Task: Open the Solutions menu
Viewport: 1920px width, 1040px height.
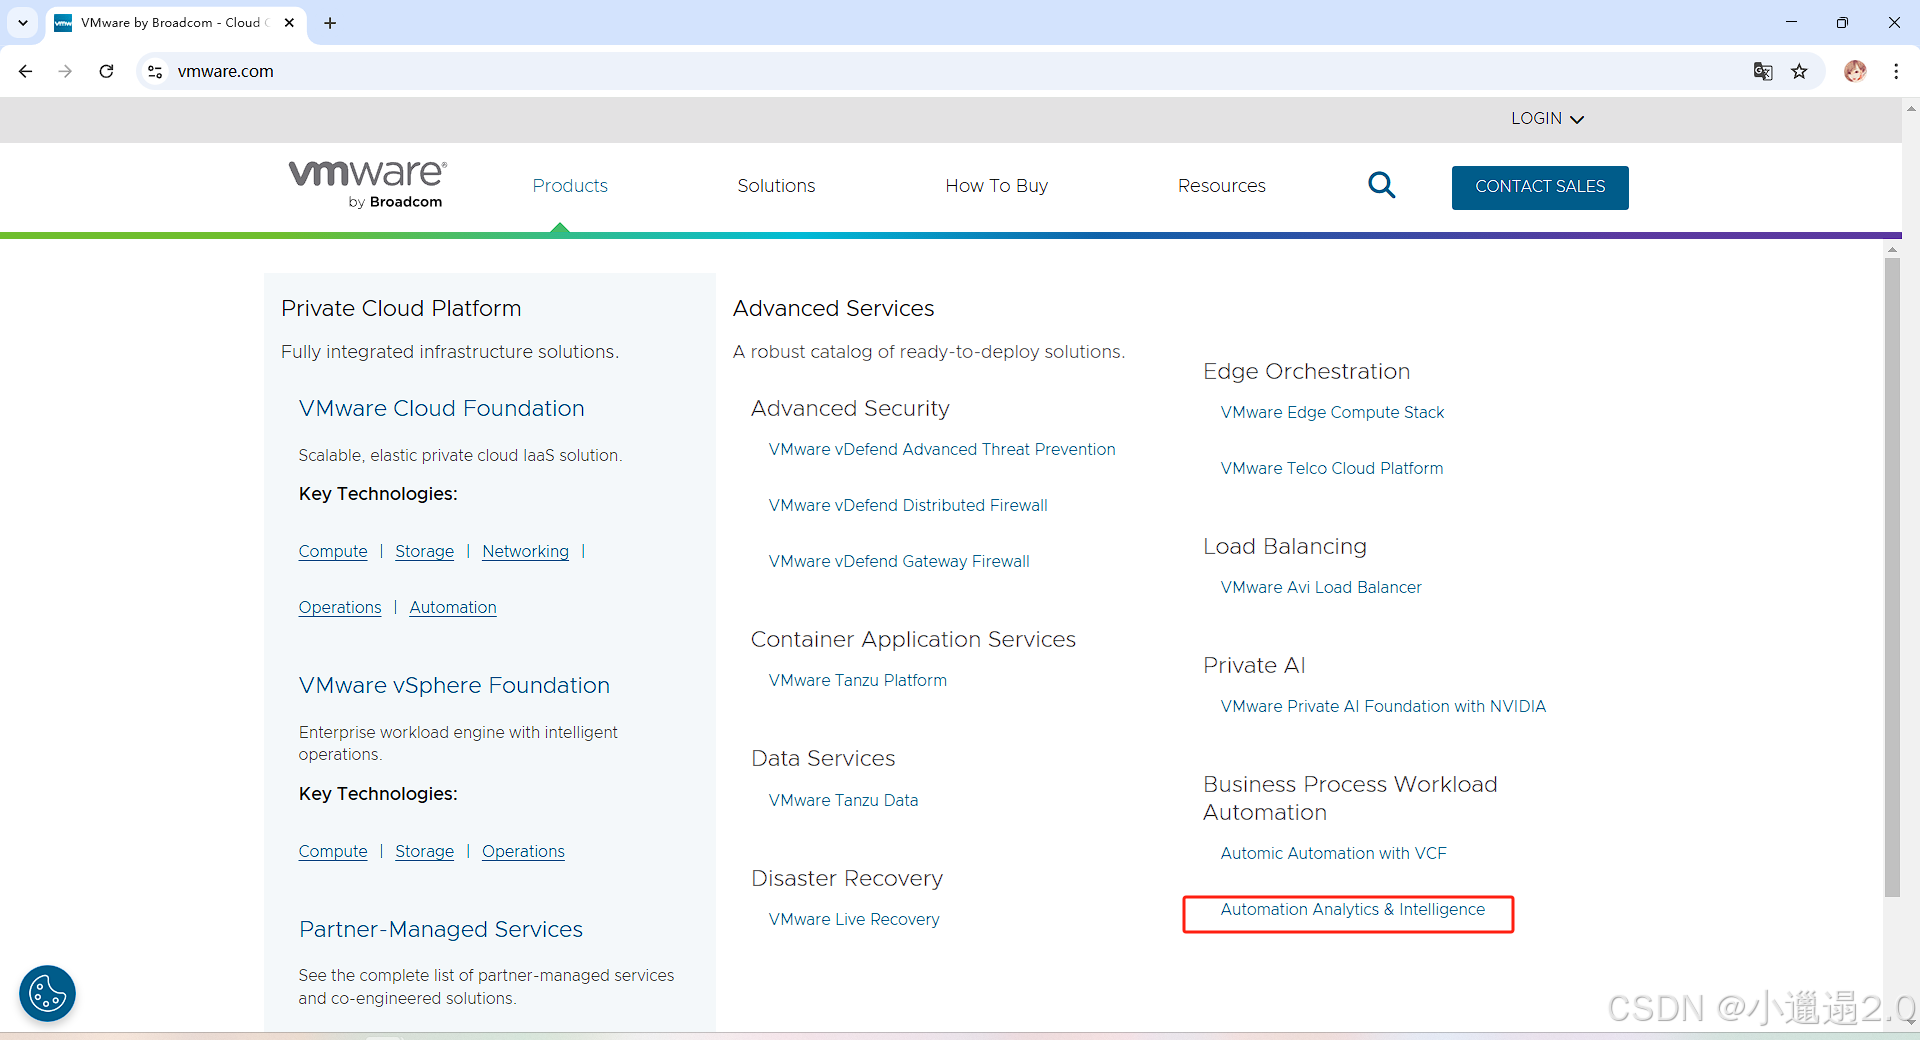Action: pos(776,185)
